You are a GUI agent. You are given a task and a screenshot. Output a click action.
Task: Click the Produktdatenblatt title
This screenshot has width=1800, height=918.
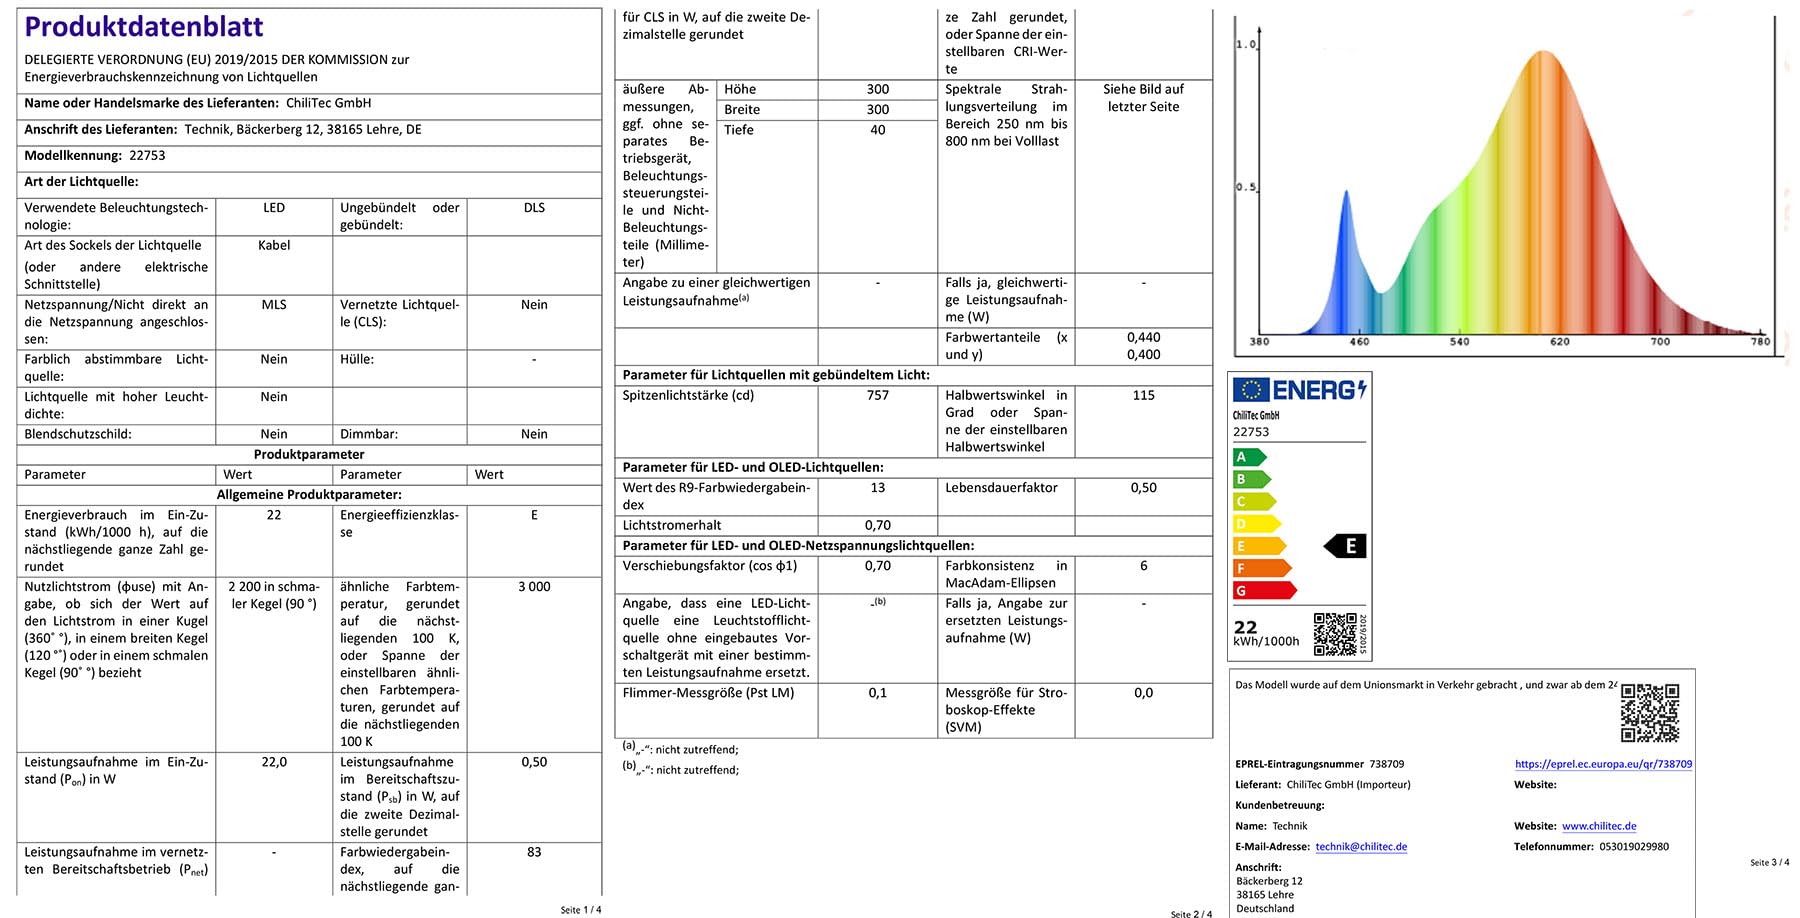pyautogui.click(x=144, y=27)
